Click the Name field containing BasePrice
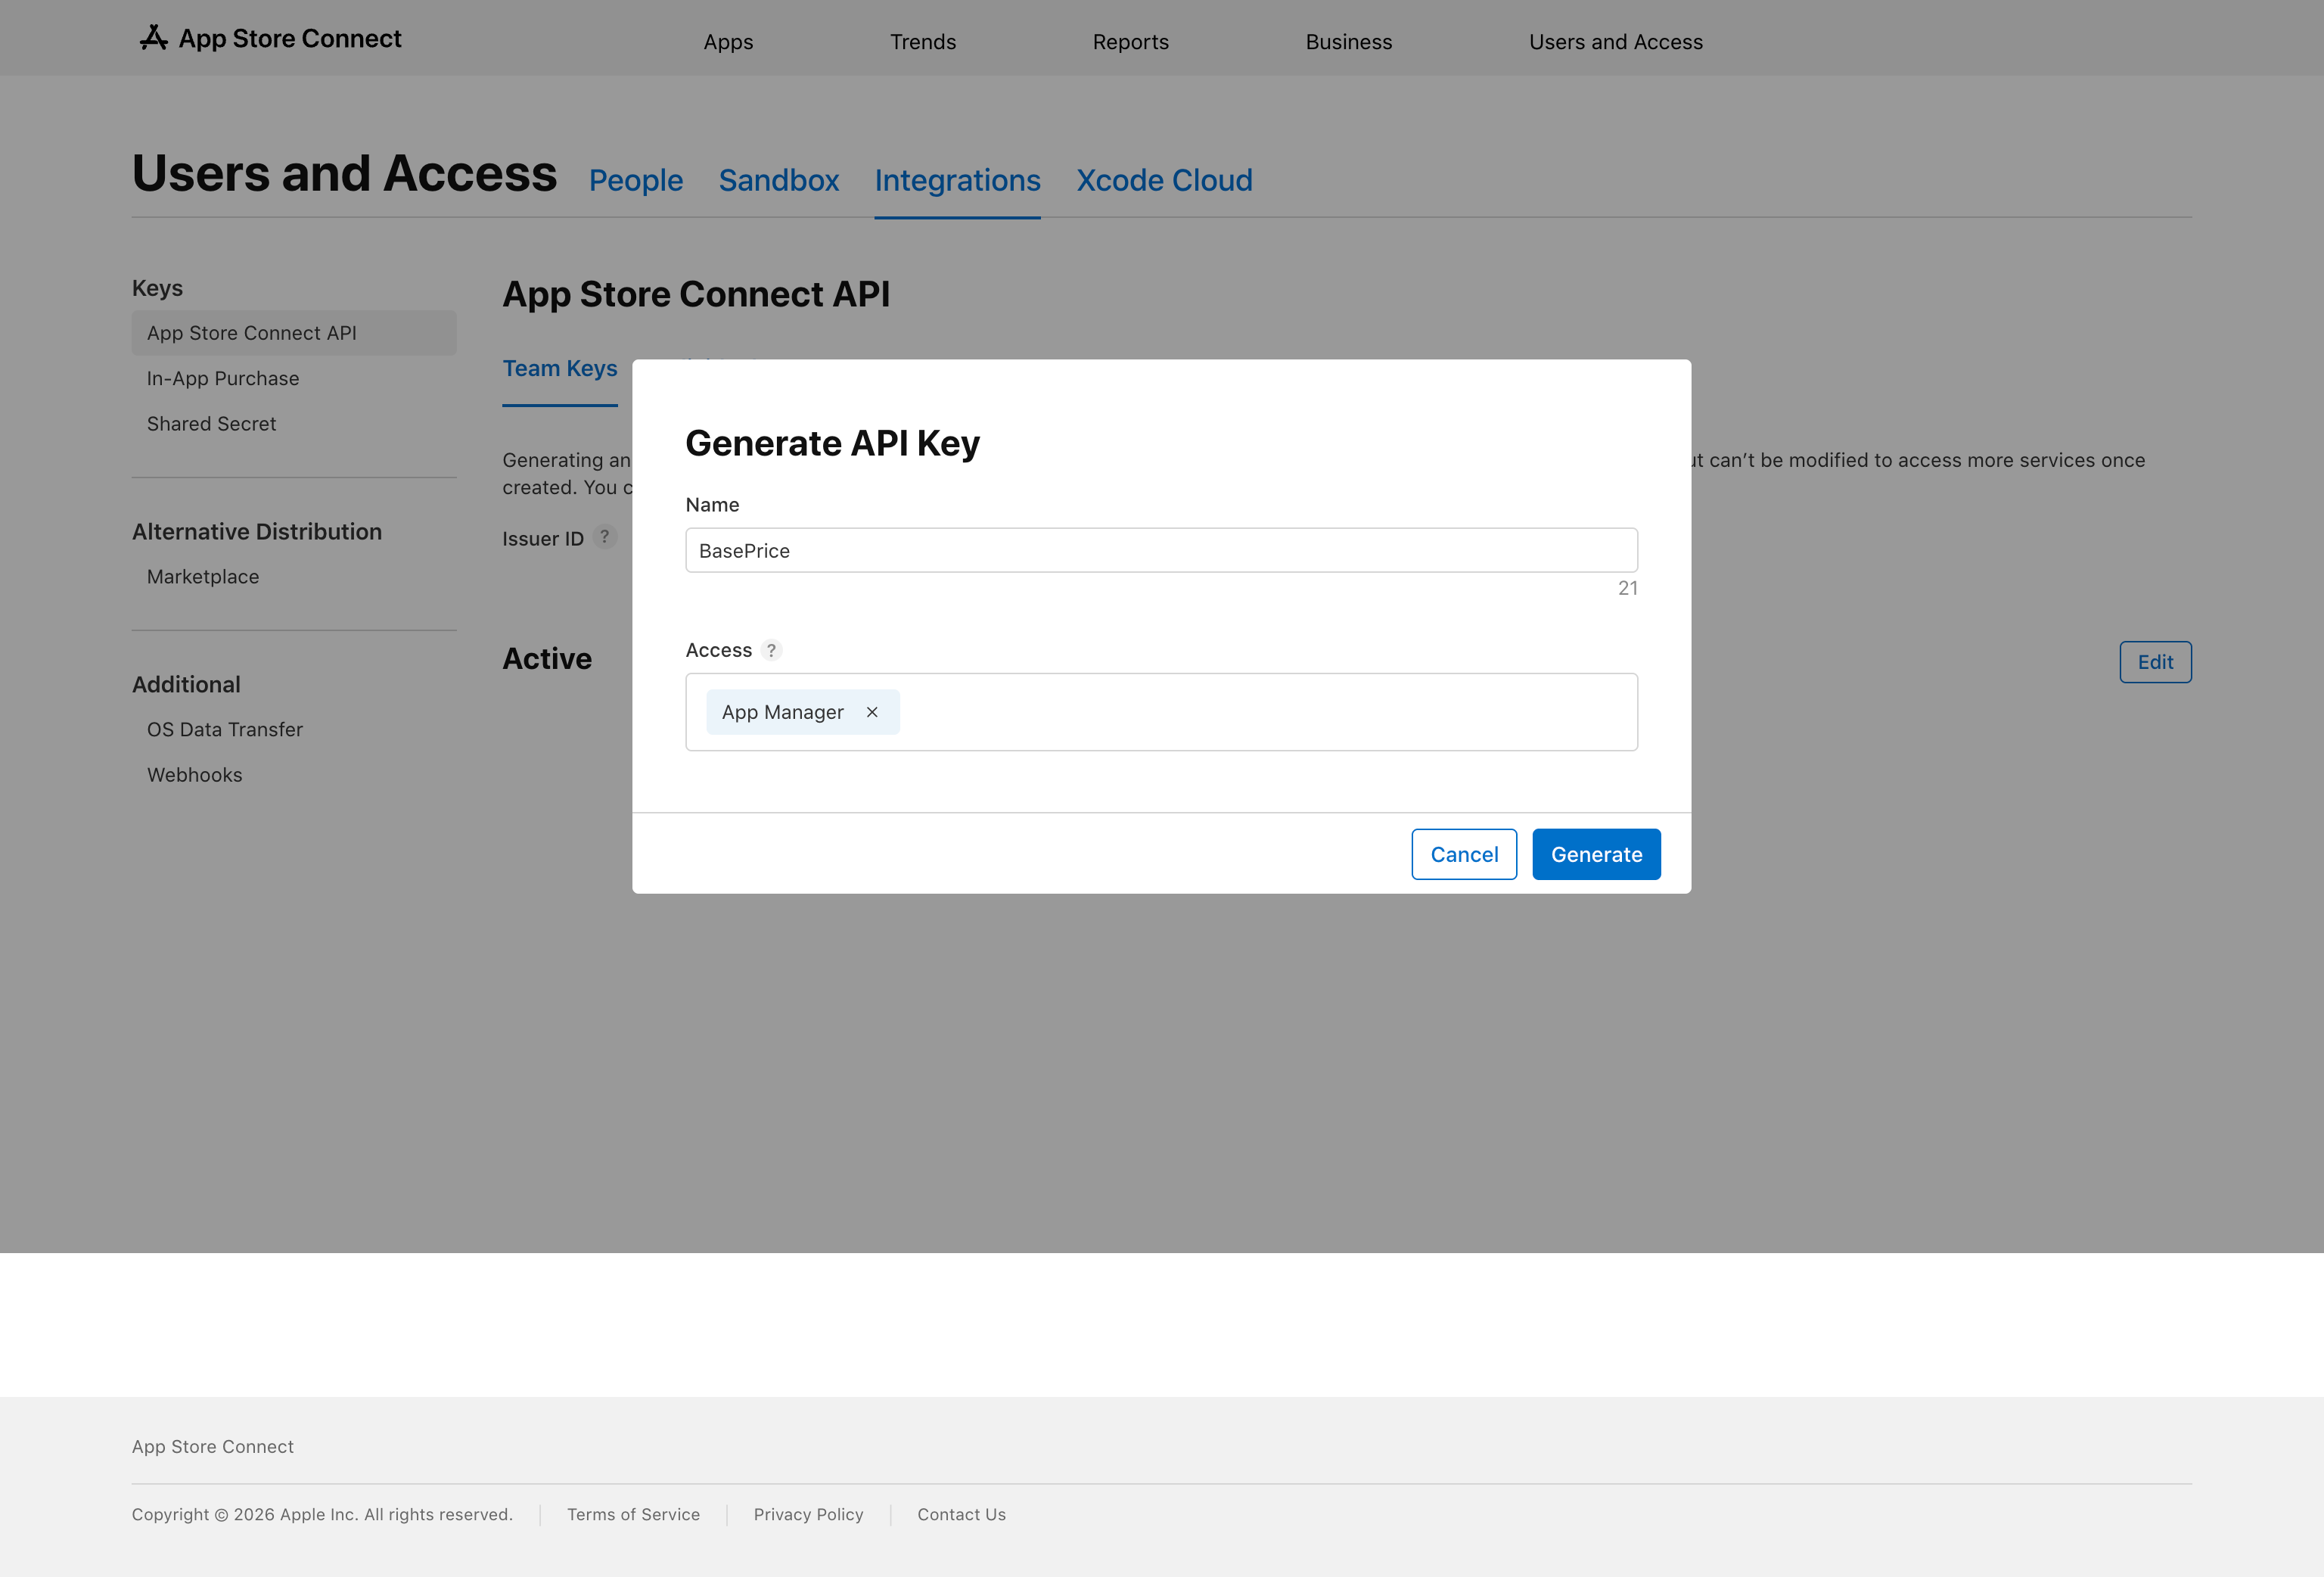This screenshot has width=2324, height=1577. coord(1161,550)
